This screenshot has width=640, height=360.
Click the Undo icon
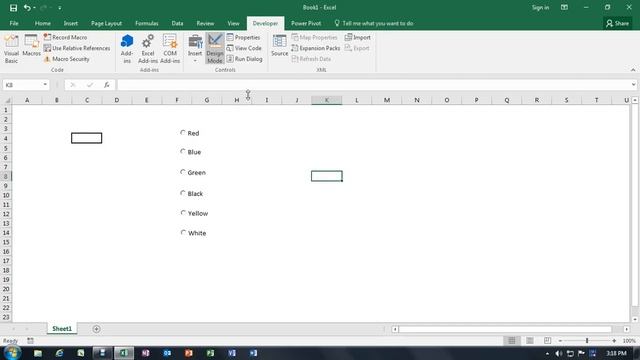tap(27, 8)
